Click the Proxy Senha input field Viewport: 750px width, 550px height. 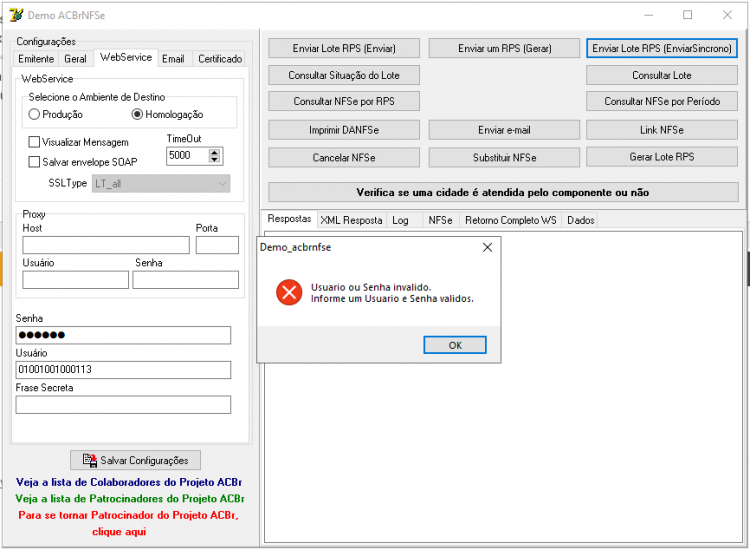tap(186, 280)
